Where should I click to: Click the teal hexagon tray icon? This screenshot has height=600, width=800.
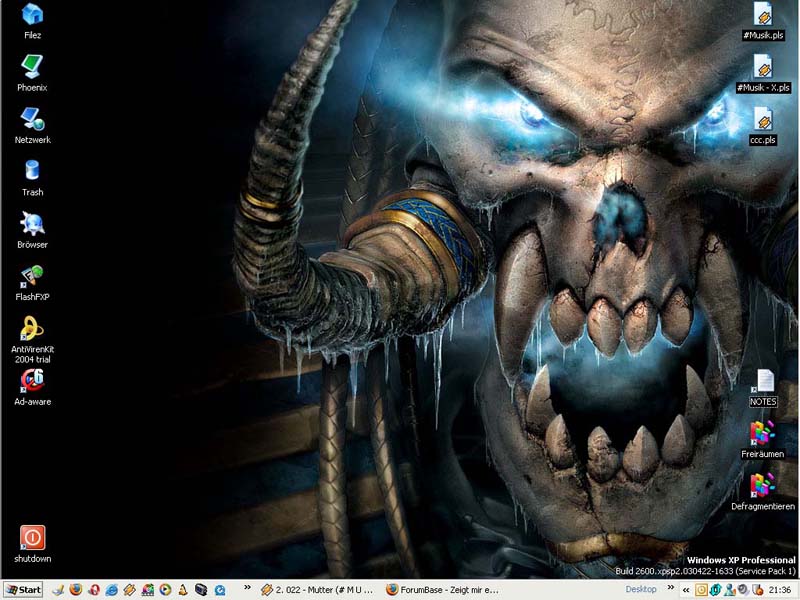click(x=715, y=590)
